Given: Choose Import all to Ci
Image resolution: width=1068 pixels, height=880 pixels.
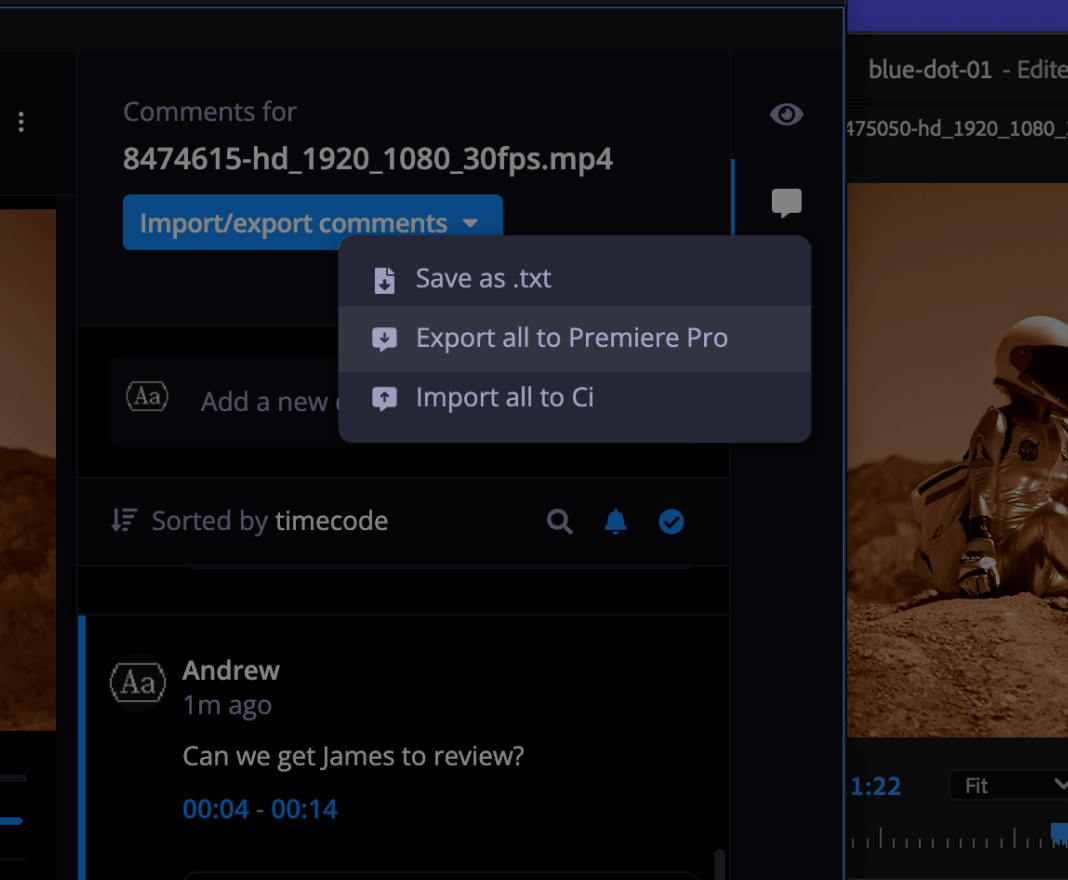Looking at the screenshot, I should [x=574, y=398].
